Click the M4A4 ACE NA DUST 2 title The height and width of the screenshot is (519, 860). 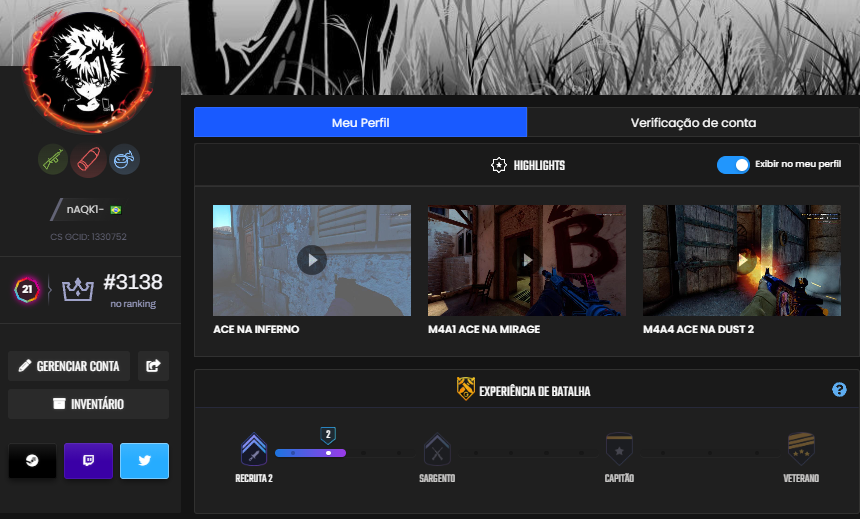click(698, 329)
